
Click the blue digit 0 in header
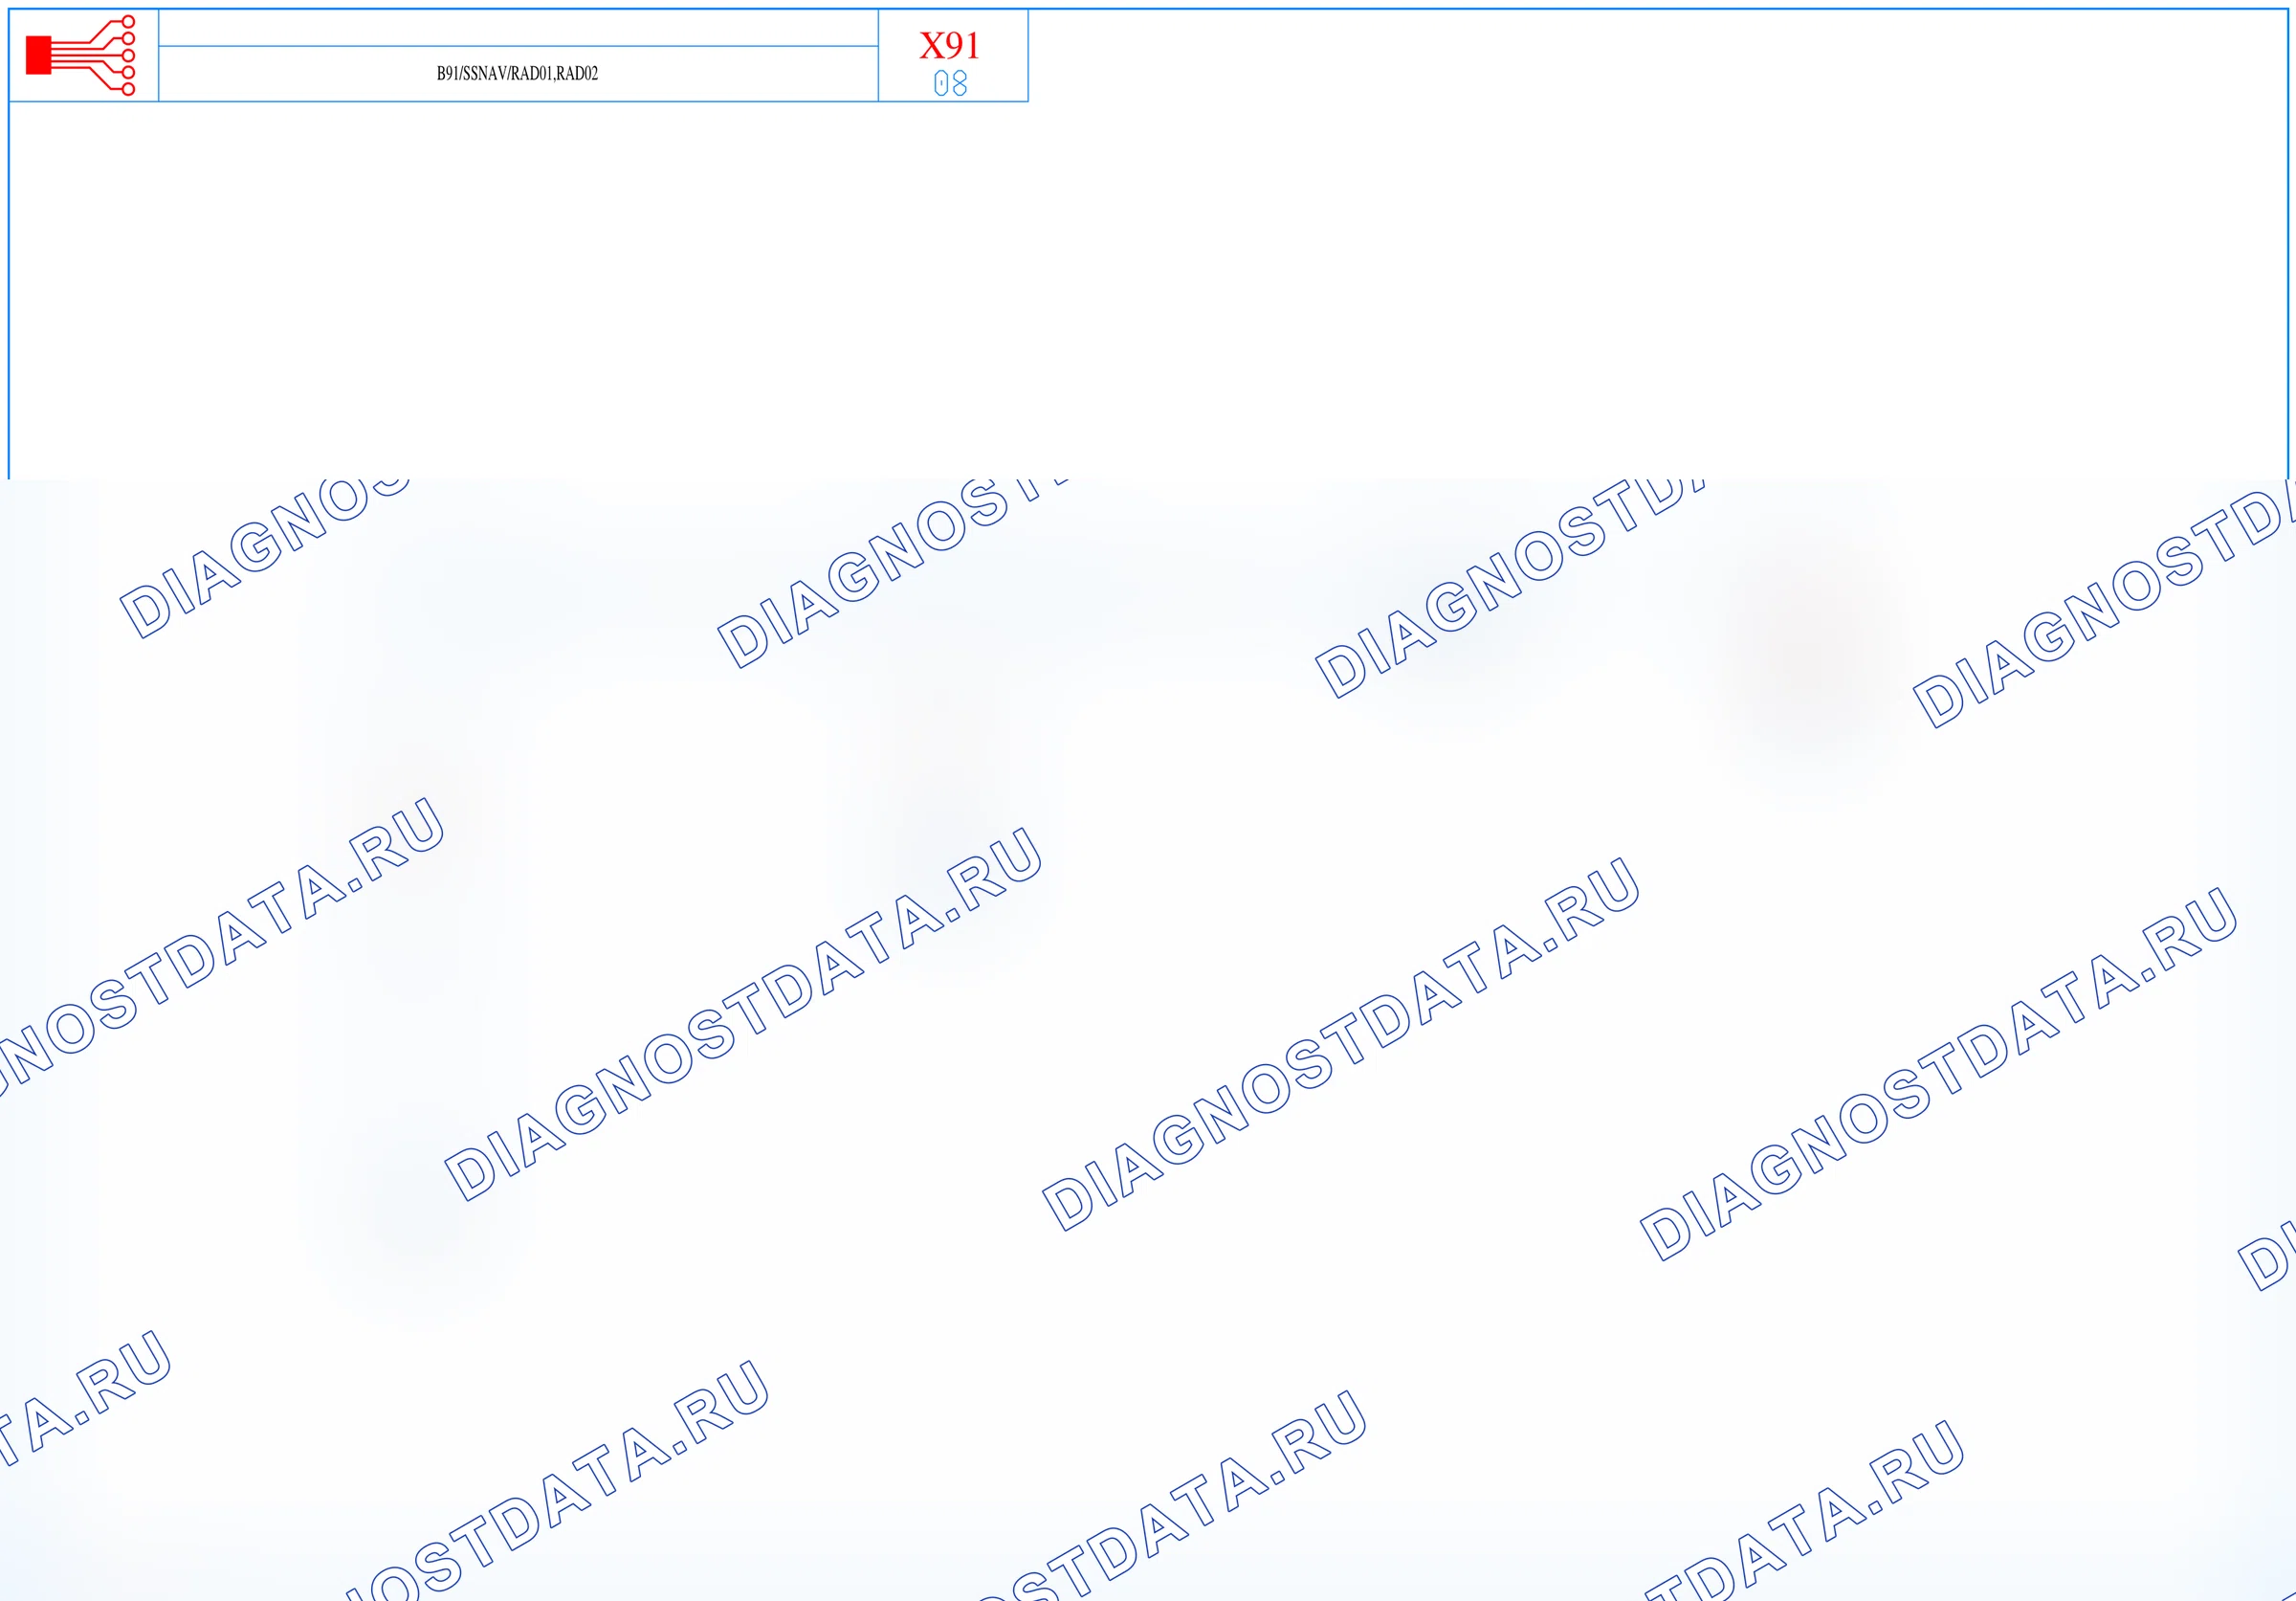(941, 83)
